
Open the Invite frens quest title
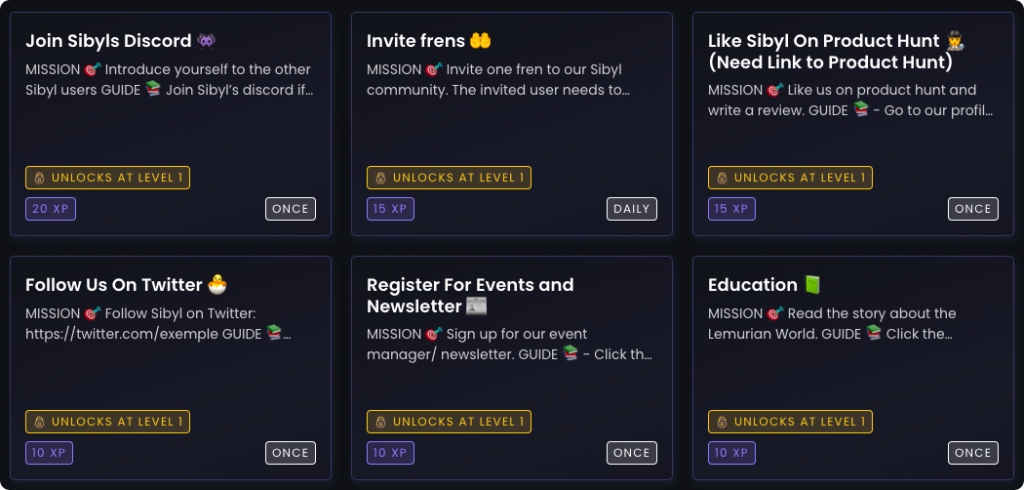pos(415,41)
